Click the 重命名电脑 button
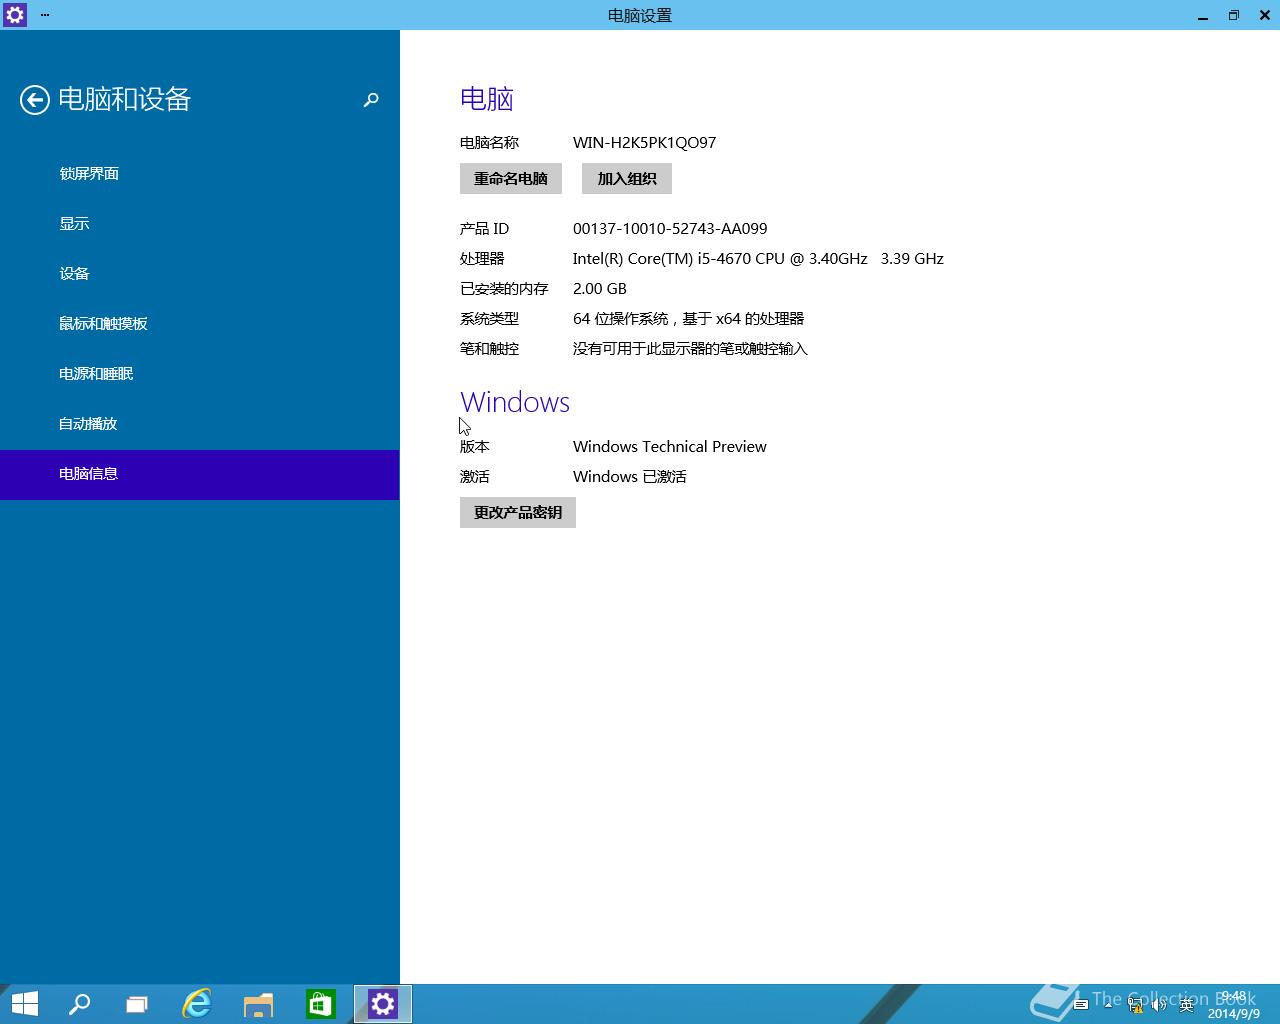The image size is (1280, 1024). tap(511, 179)
